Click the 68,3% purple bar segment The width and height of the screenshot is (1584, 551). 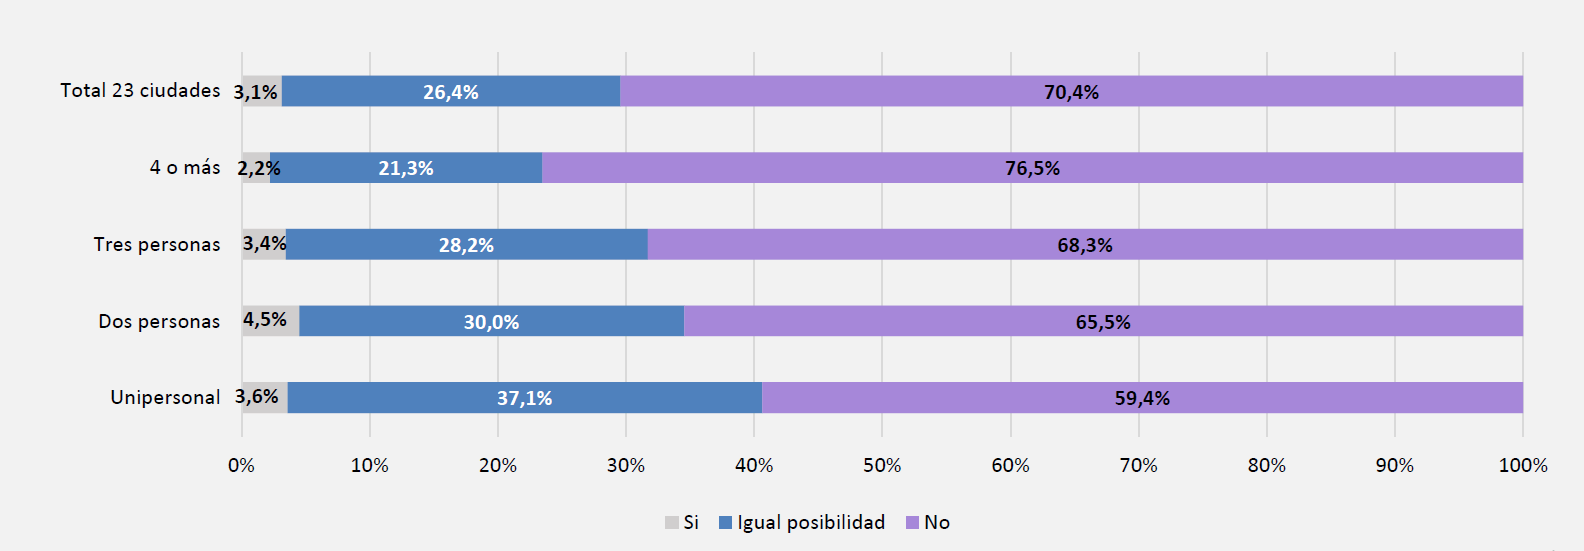[1085, 245]
